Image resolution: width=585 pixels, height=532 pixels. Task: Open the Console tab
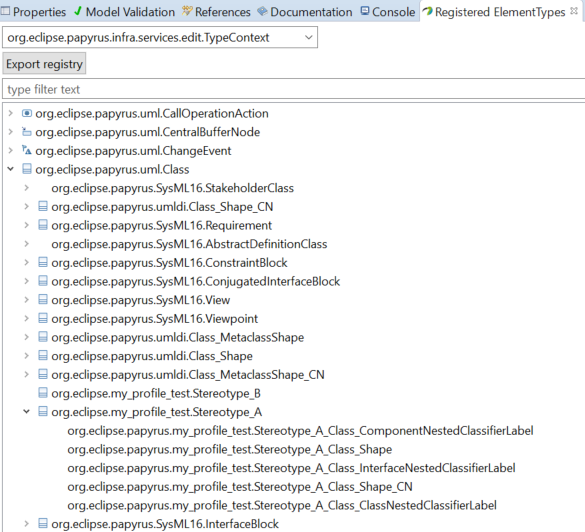click(x=388, y=12)
